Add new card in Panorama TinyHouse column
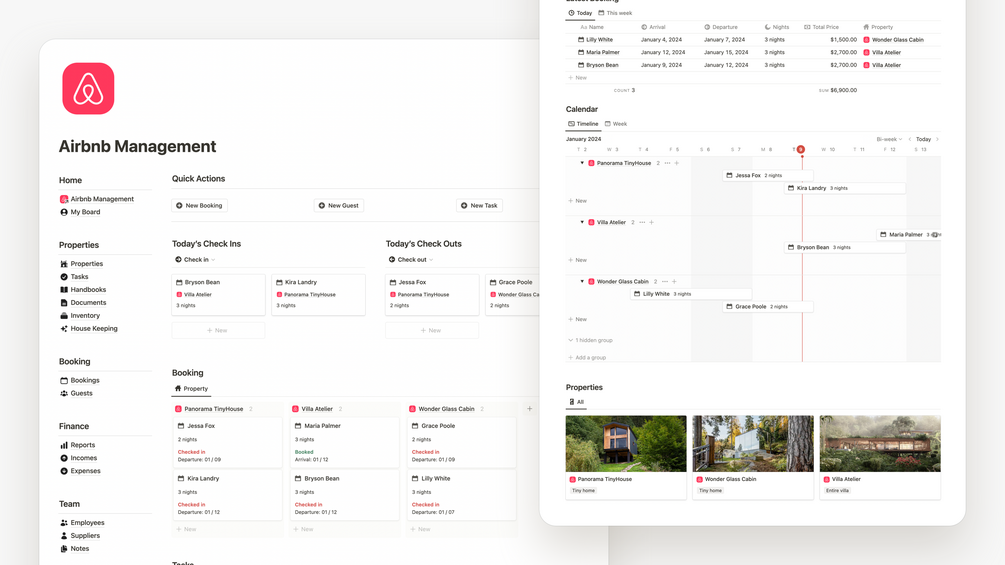This screenshot has height=565, width=1005. (187, 529)
